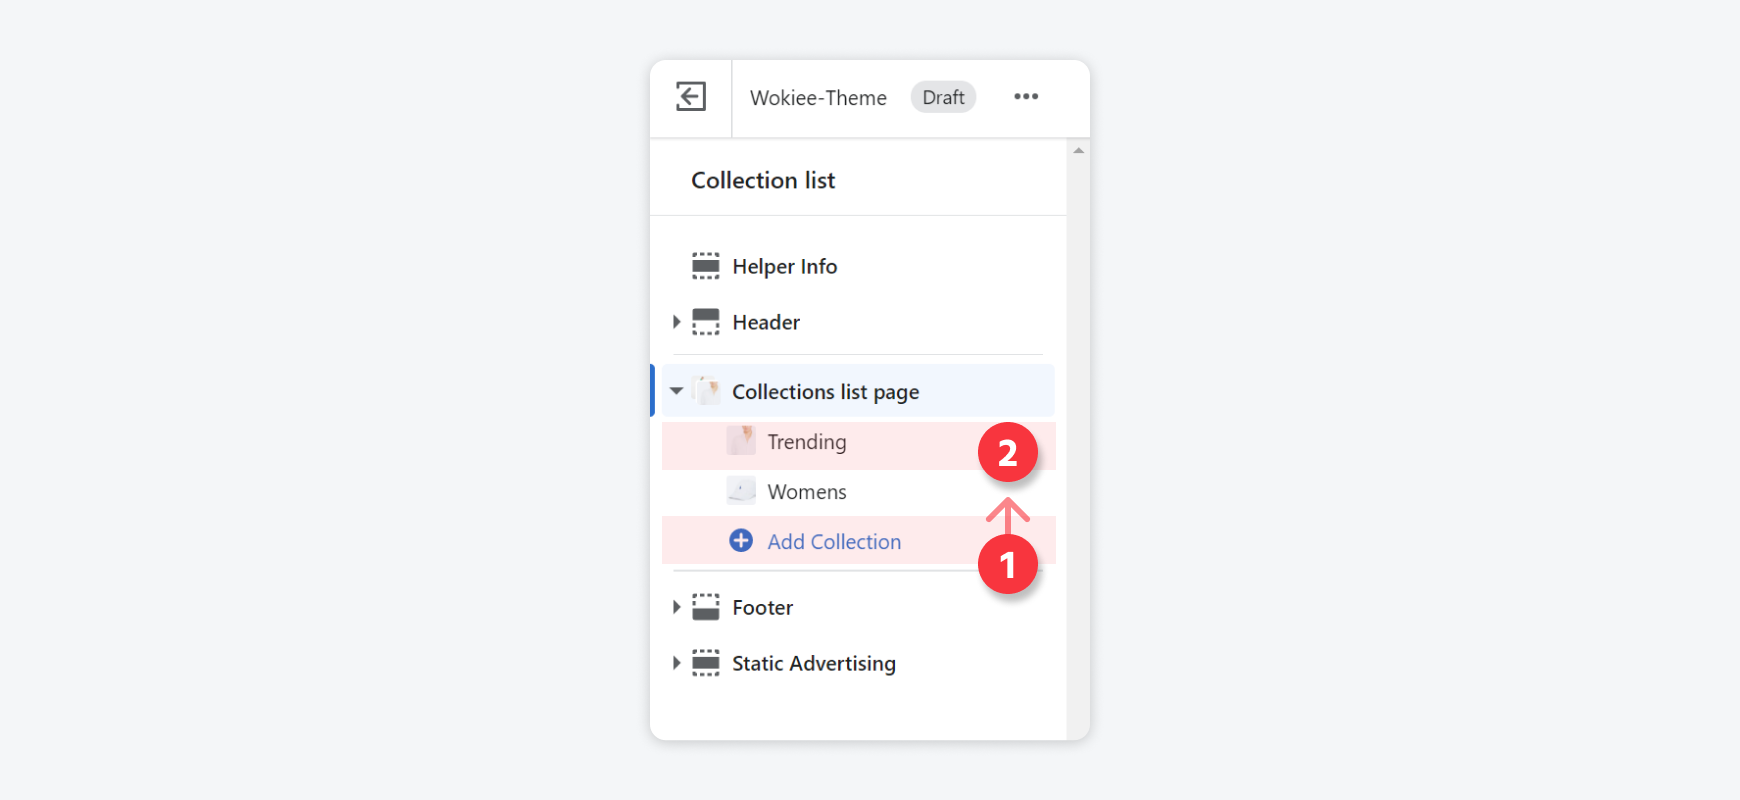Open the three-dot more actions menu
1740x800 pixels.
[1026, 97]
